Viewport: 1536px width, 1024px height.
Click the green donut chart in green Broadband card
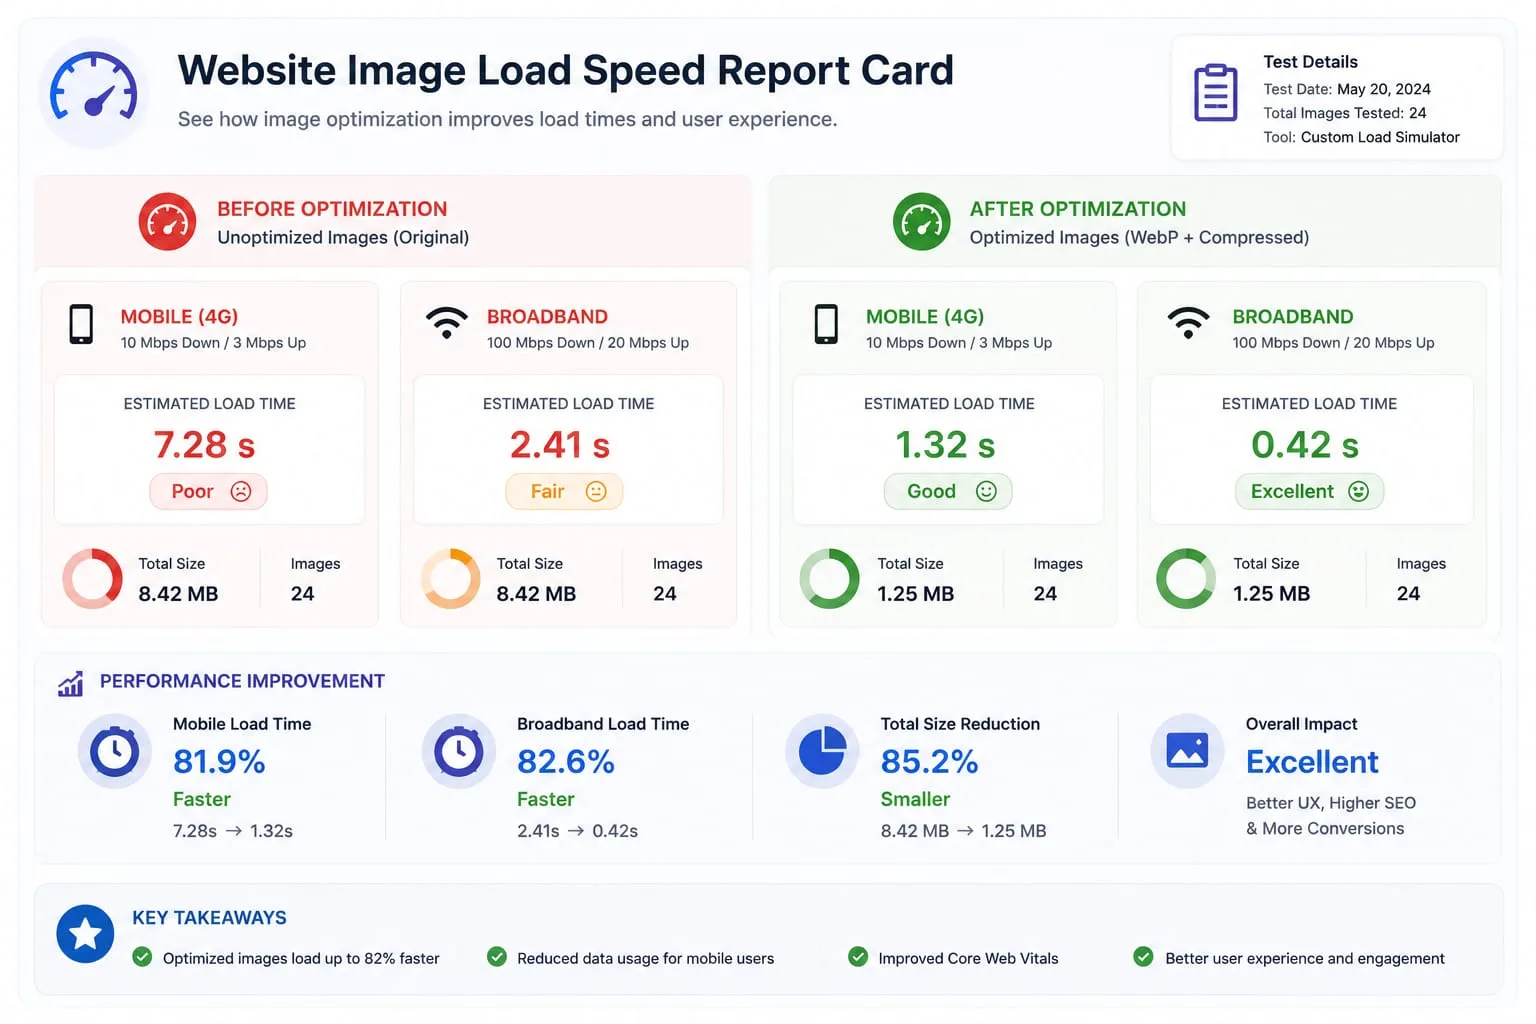tap(1186, 579)
